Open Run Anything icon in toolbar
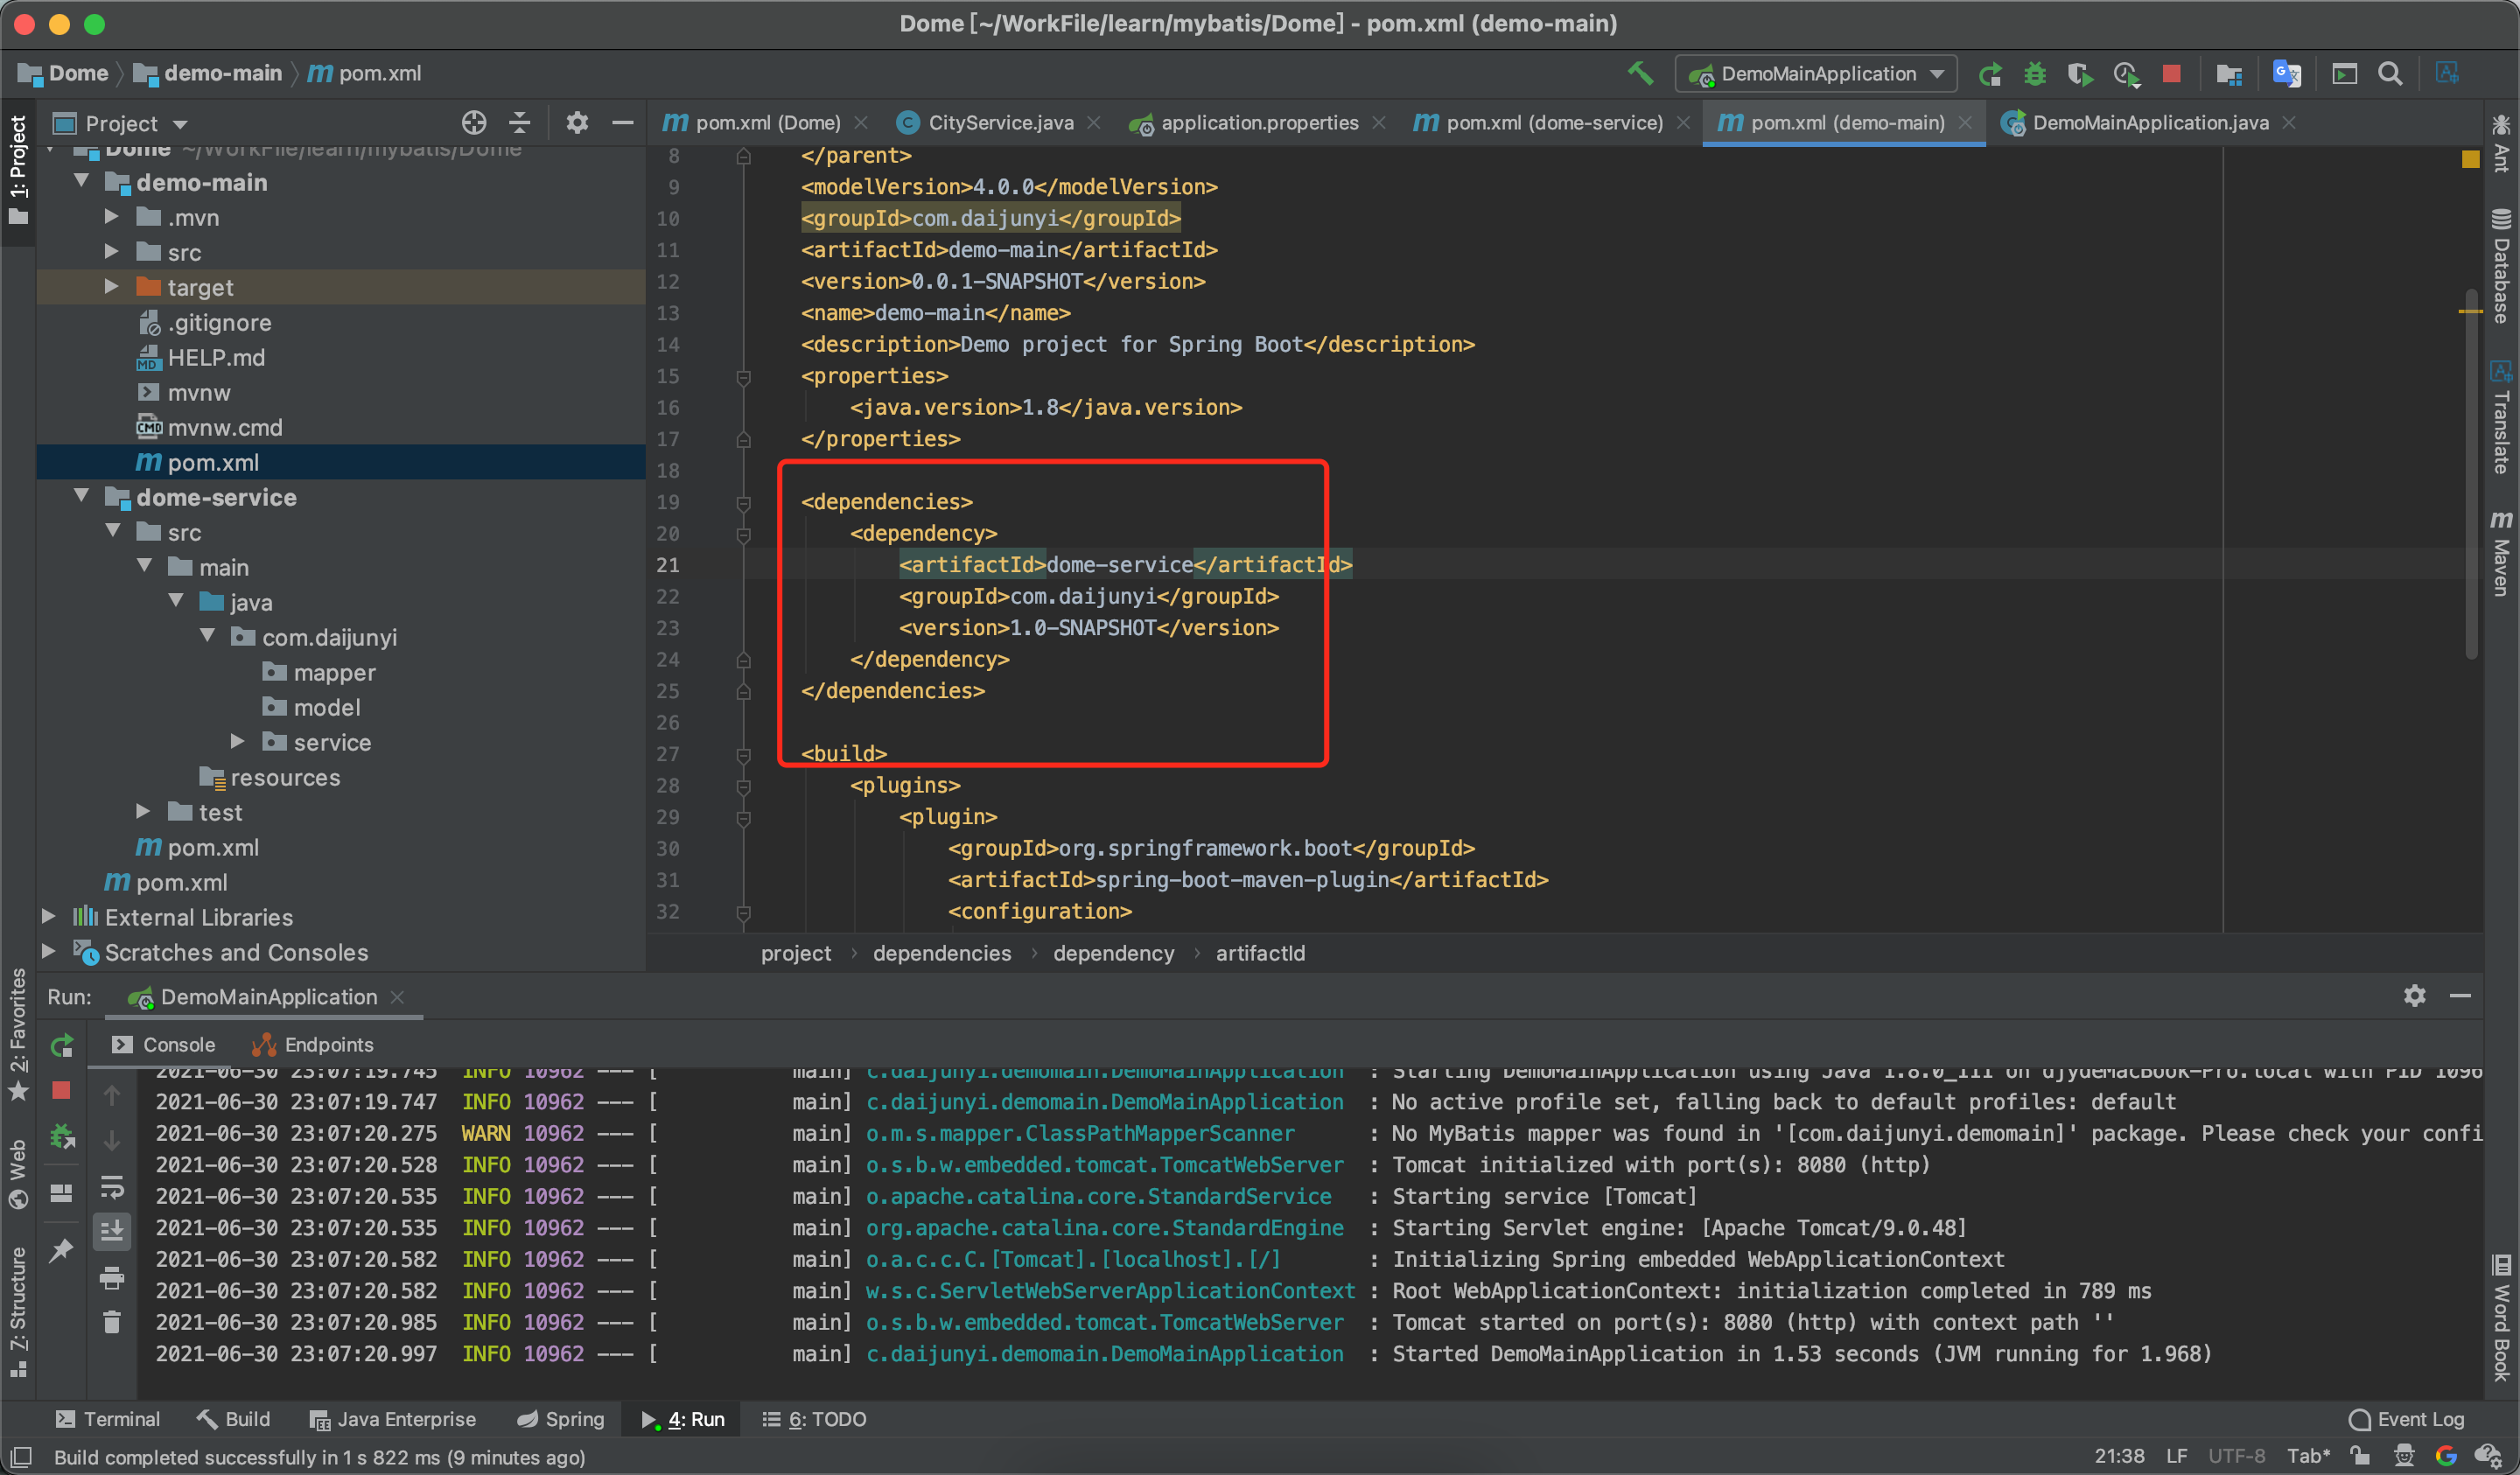Screen dimensions: 2520x1475 point(2344,74)
